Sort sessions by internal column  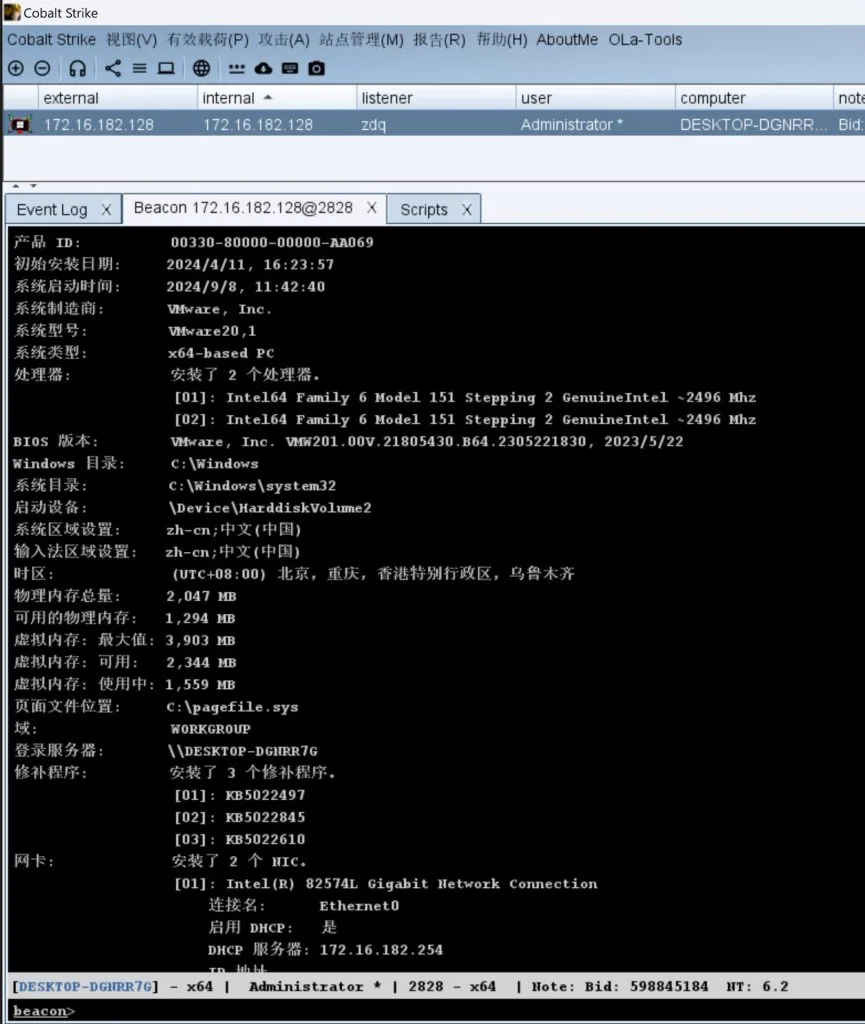pyautogui.click(x=277, y=98)
